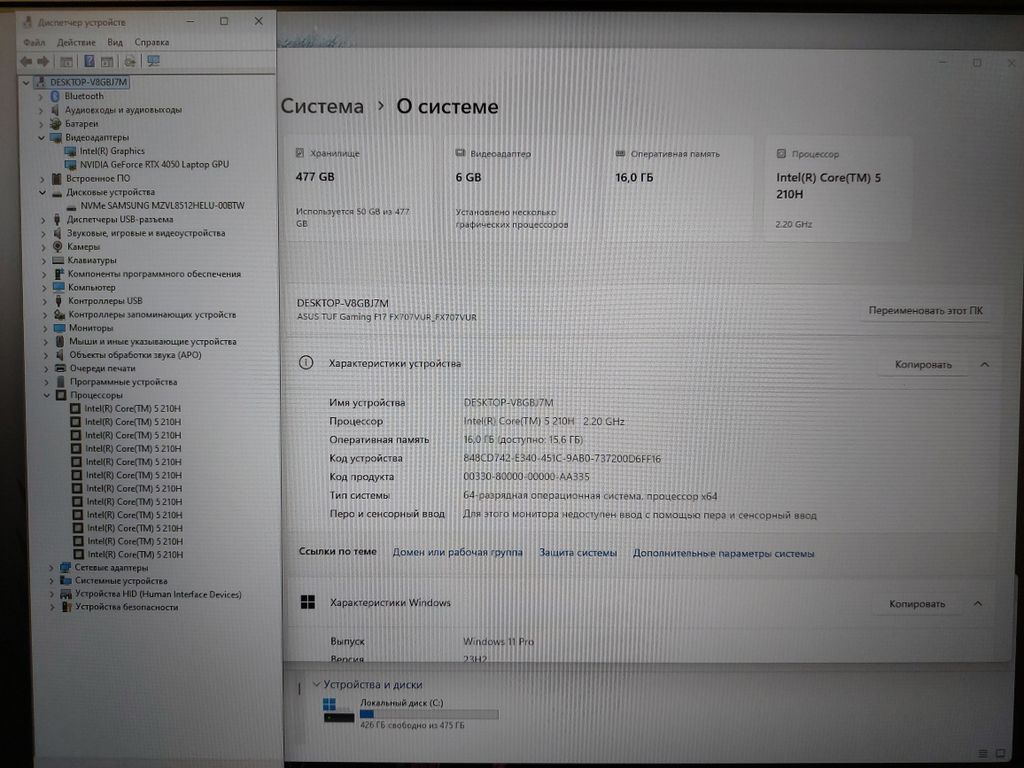Collapse the Видеоадаптеры tree node

pos(42,137)
